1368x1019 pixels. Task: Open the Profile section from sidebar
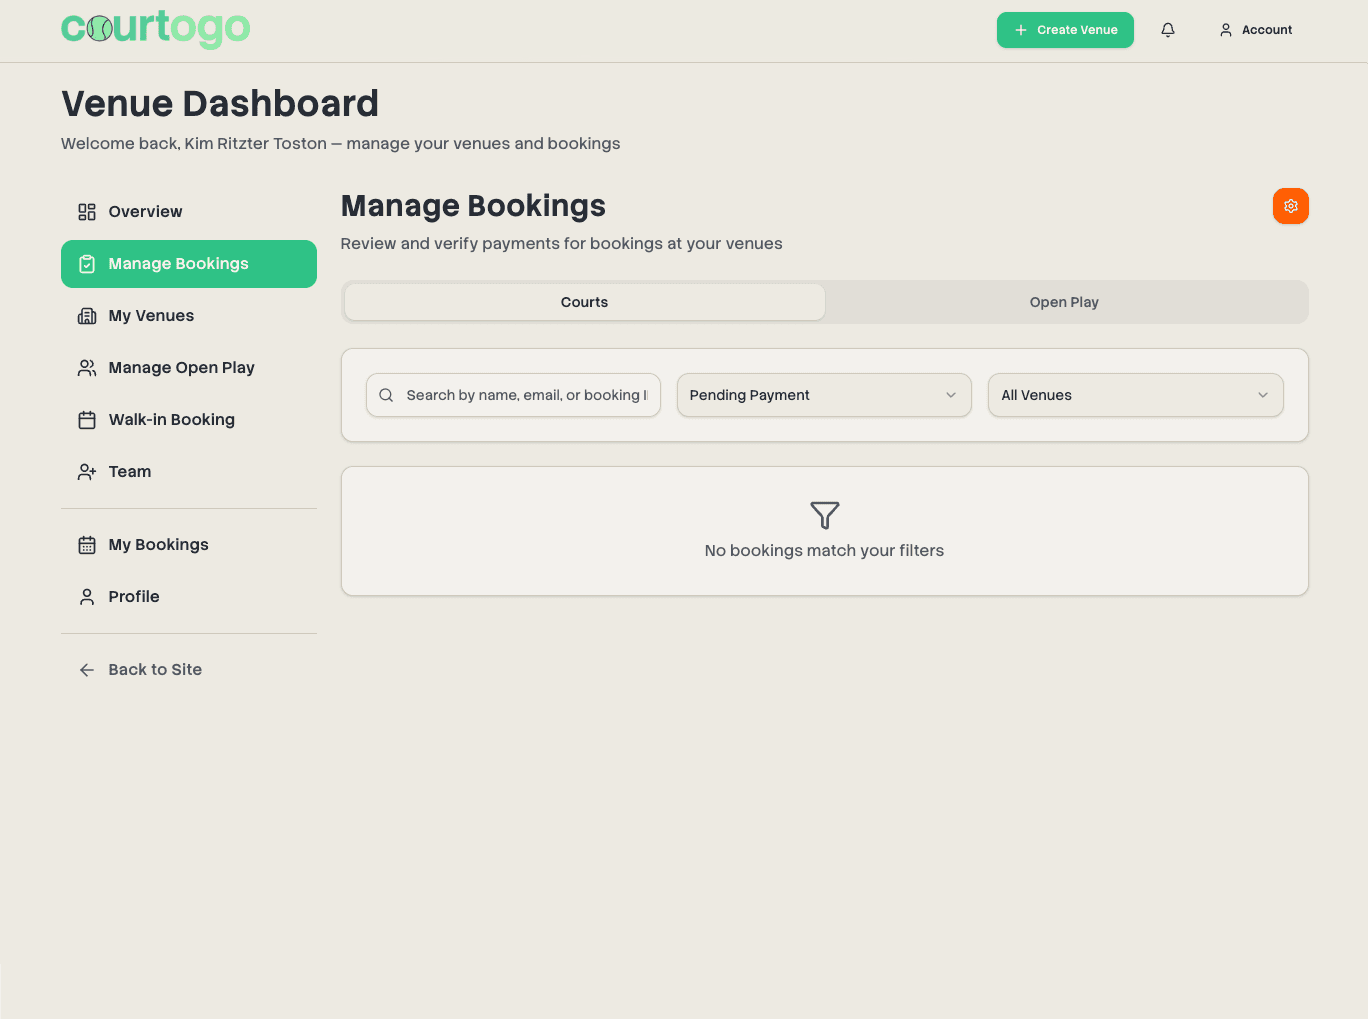click(x=133, y=596)
